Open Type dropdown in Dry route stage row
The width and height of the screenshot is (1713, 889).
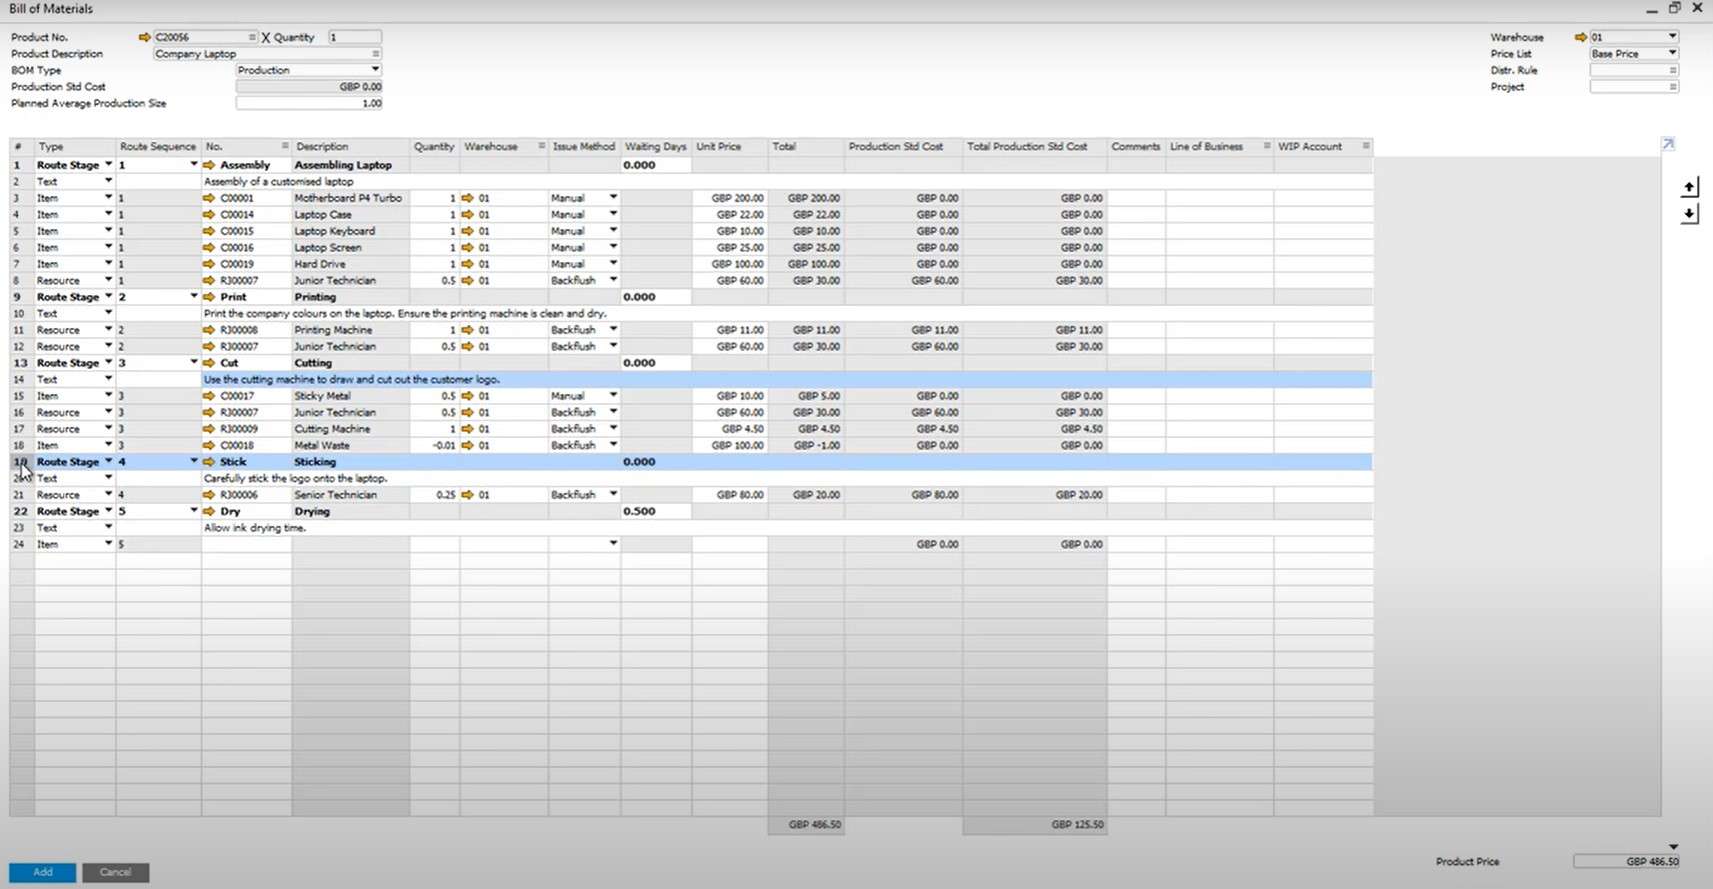(108, 511)
